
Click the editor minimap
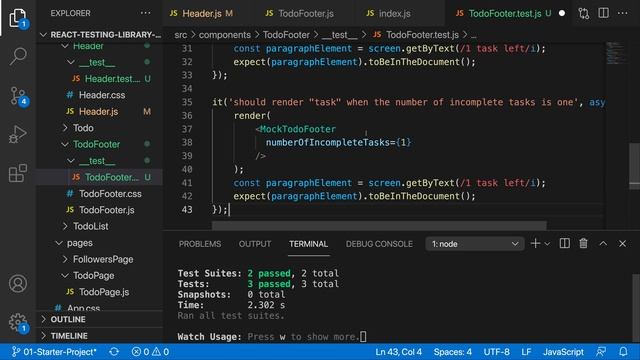(x=616, y=53)
